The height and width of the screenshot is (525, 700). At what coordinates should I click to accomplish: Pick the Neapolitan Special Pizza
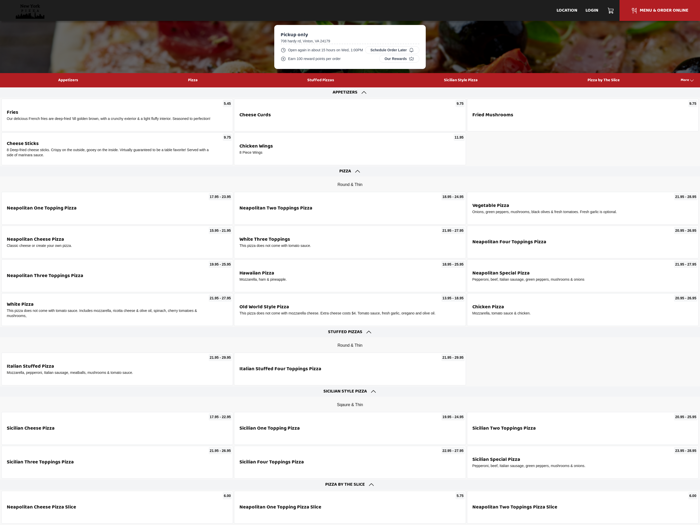(583, 276)
